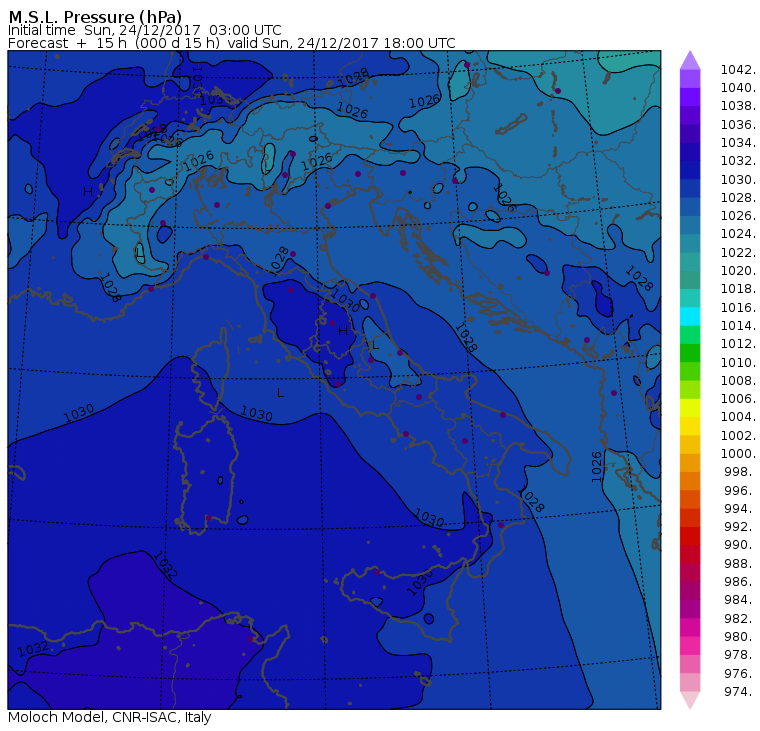Click legend value 1034.
Viewport: 760px width, 731px height.
(x=738, y=143)
